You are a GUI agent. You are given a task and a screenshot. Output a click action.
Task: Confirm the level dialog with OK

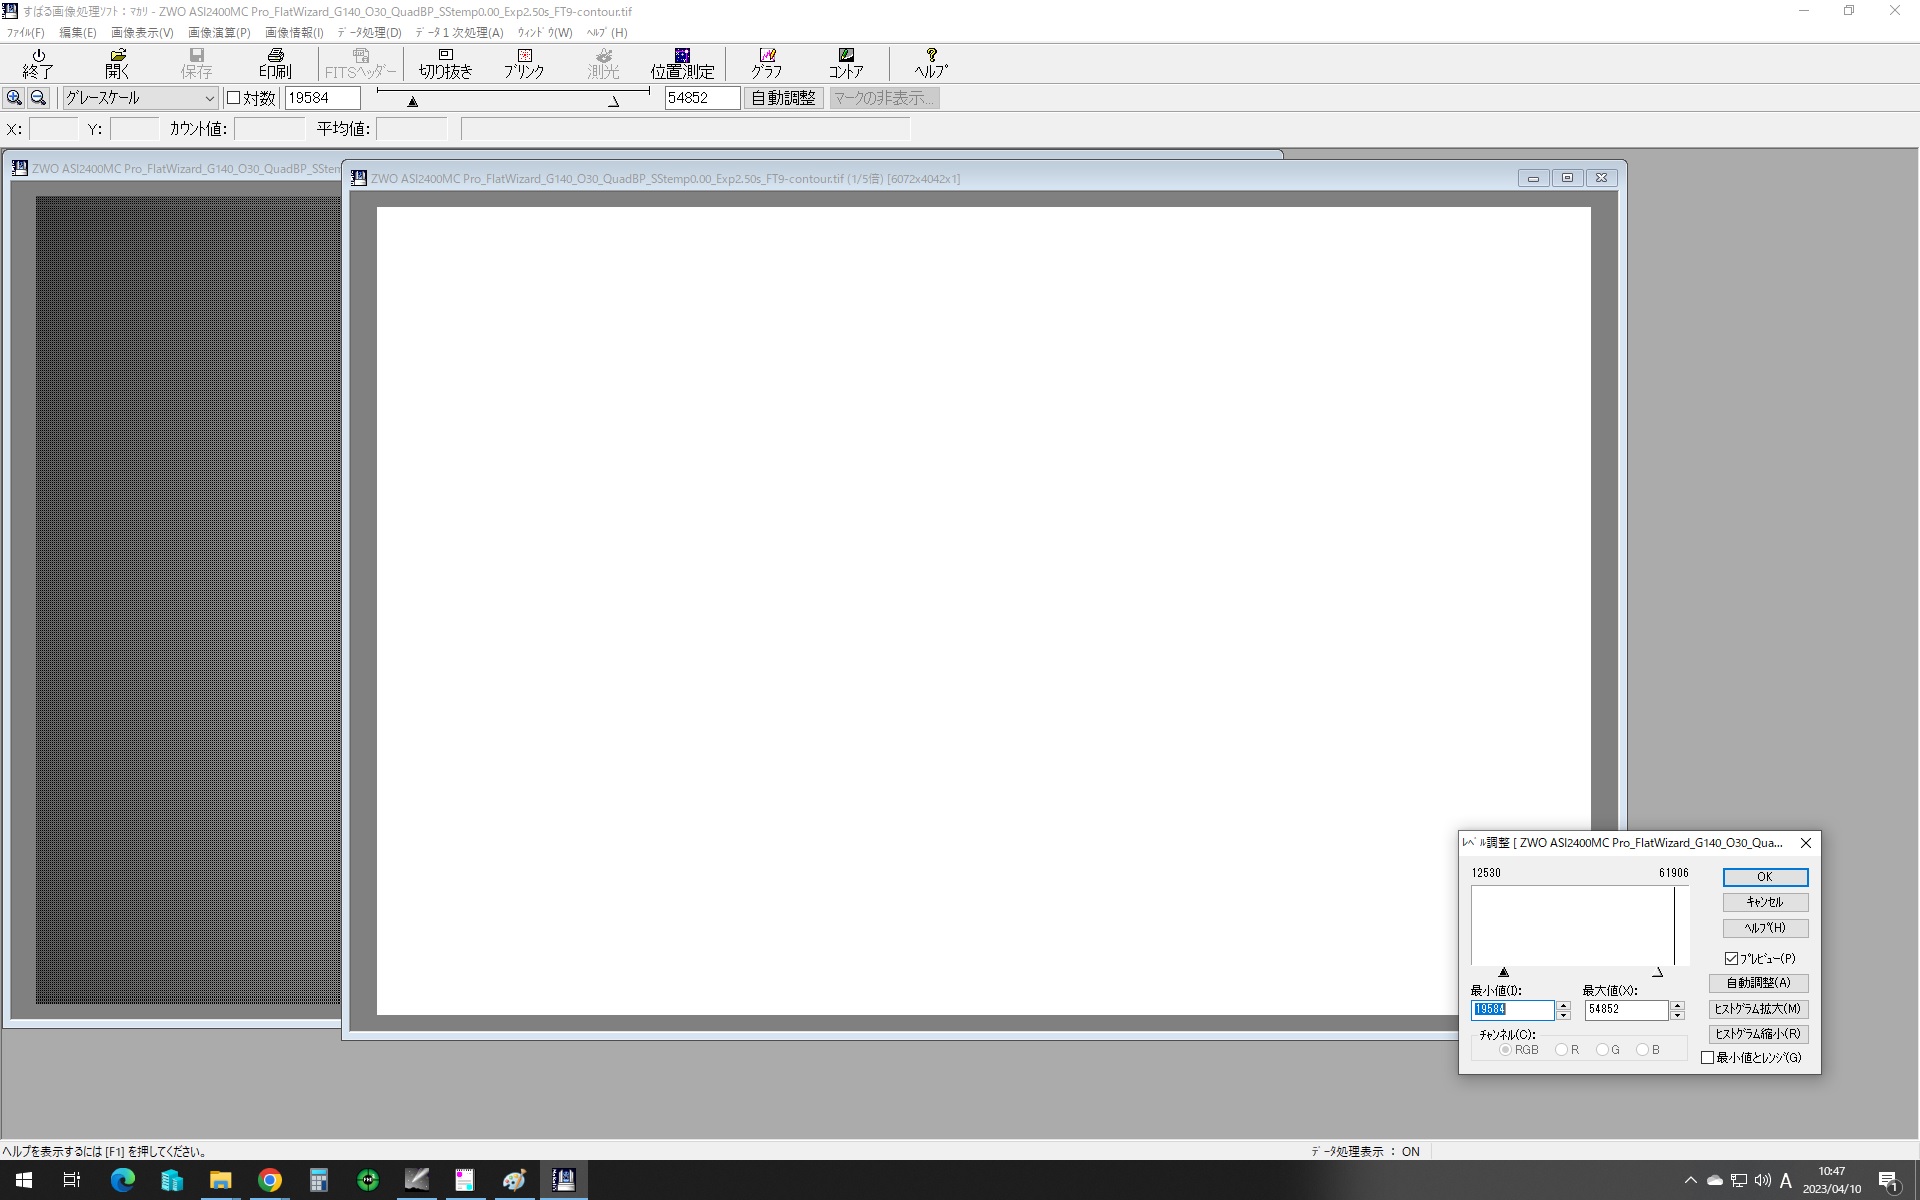tap(1765, 877)
